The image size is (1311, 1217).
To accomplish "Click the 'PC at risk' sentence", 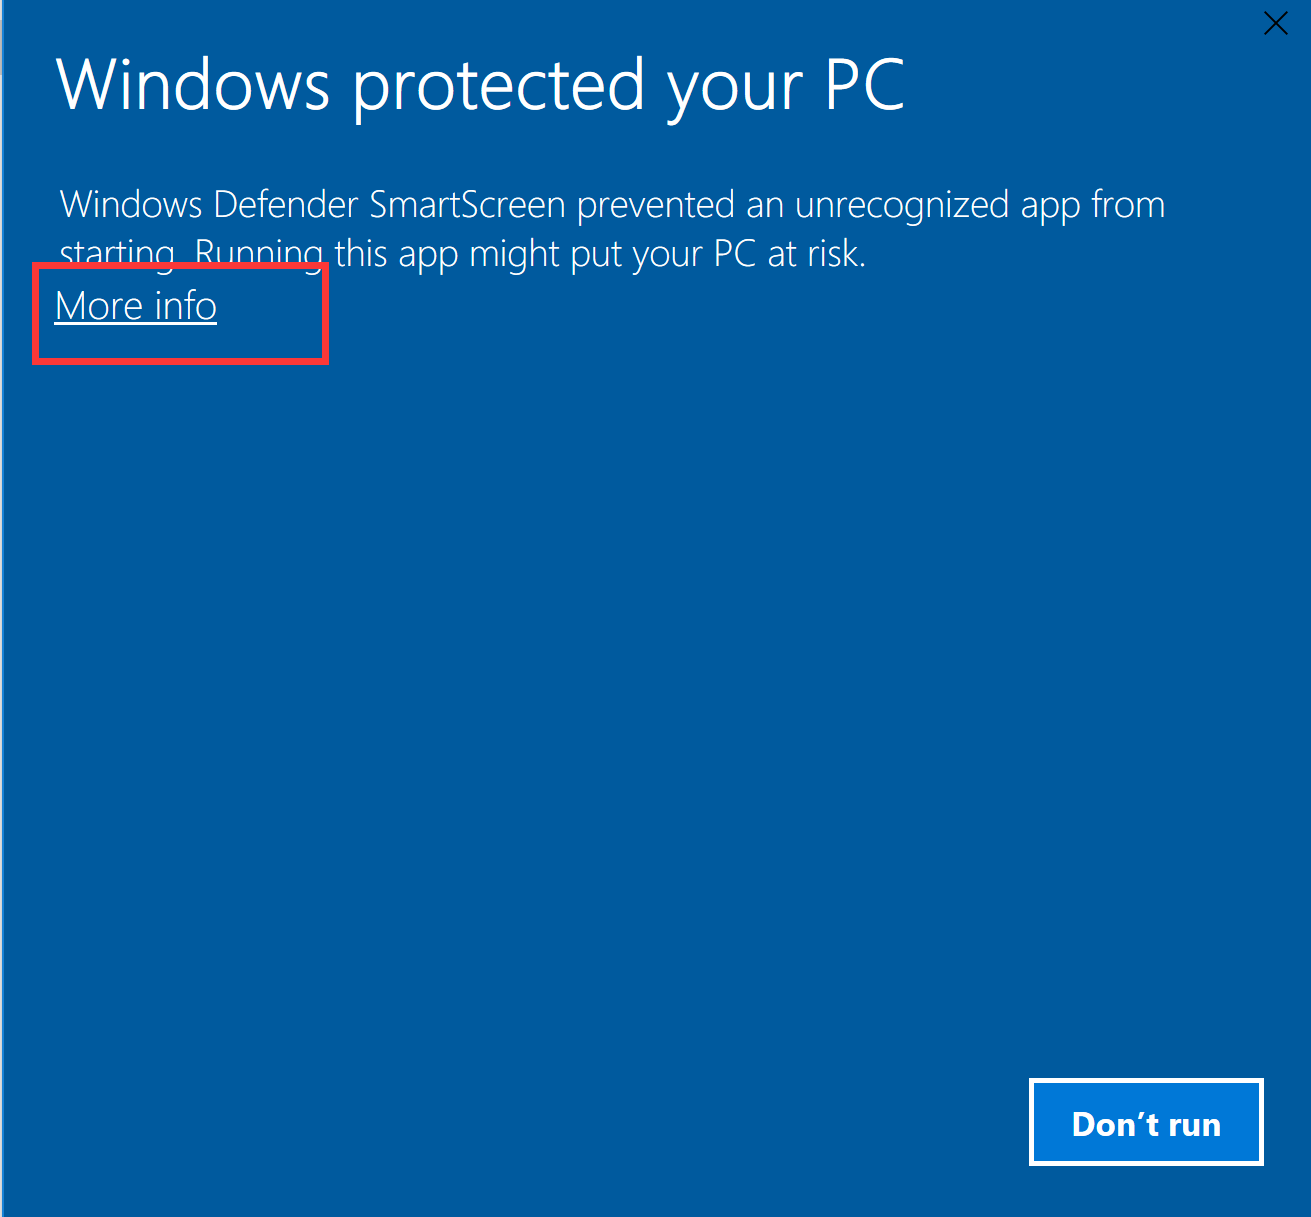I will tap(788, 254).
